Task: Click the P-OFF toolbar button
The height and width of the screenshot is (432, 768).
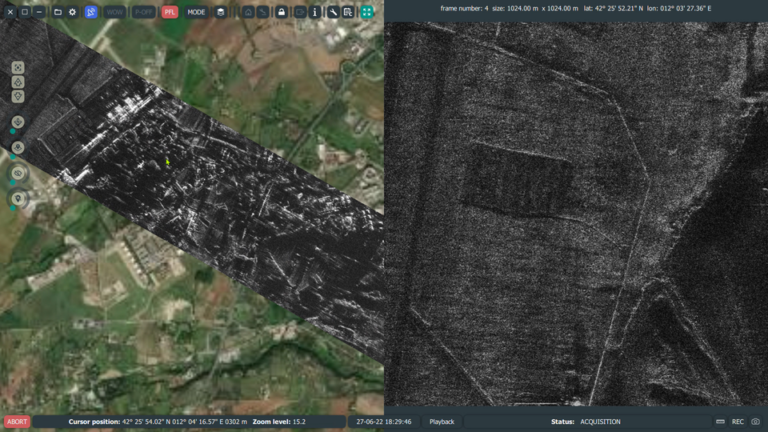Action: (144, 12)
